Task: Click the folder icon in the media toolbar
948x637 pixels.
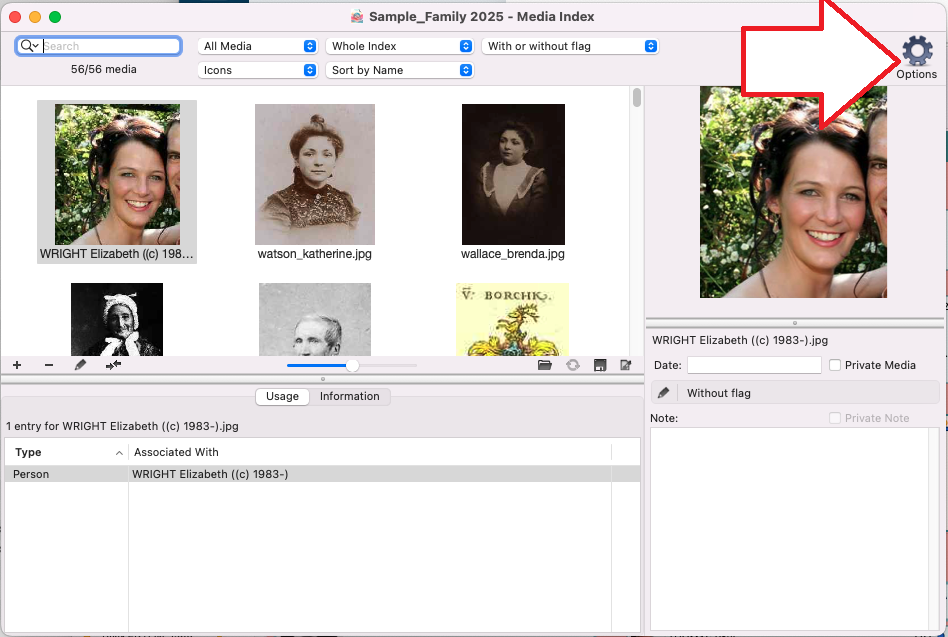Action: 545,365
